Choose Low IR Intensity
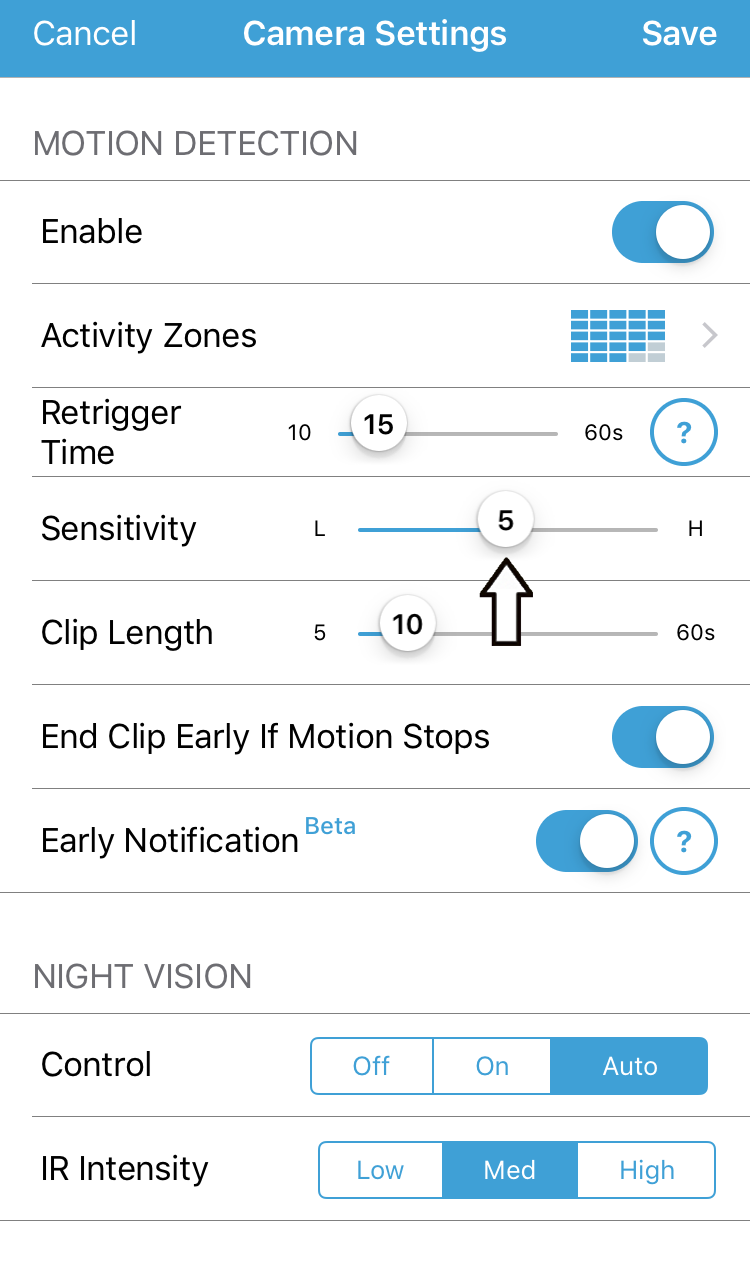The width and height of the screenshot is (750, 1283). pos(380,1170)
